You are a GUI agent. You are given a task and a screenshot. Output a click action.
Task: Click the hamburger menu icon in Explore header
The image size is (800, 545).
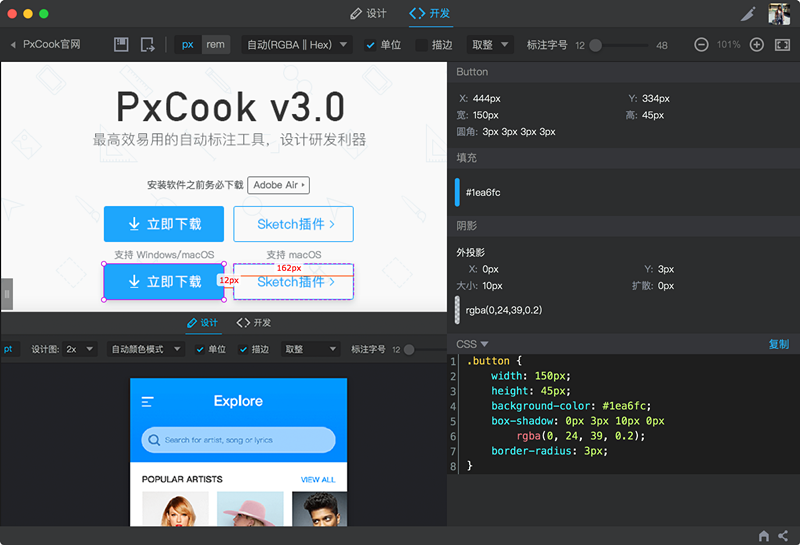click(x=147, y=402)
